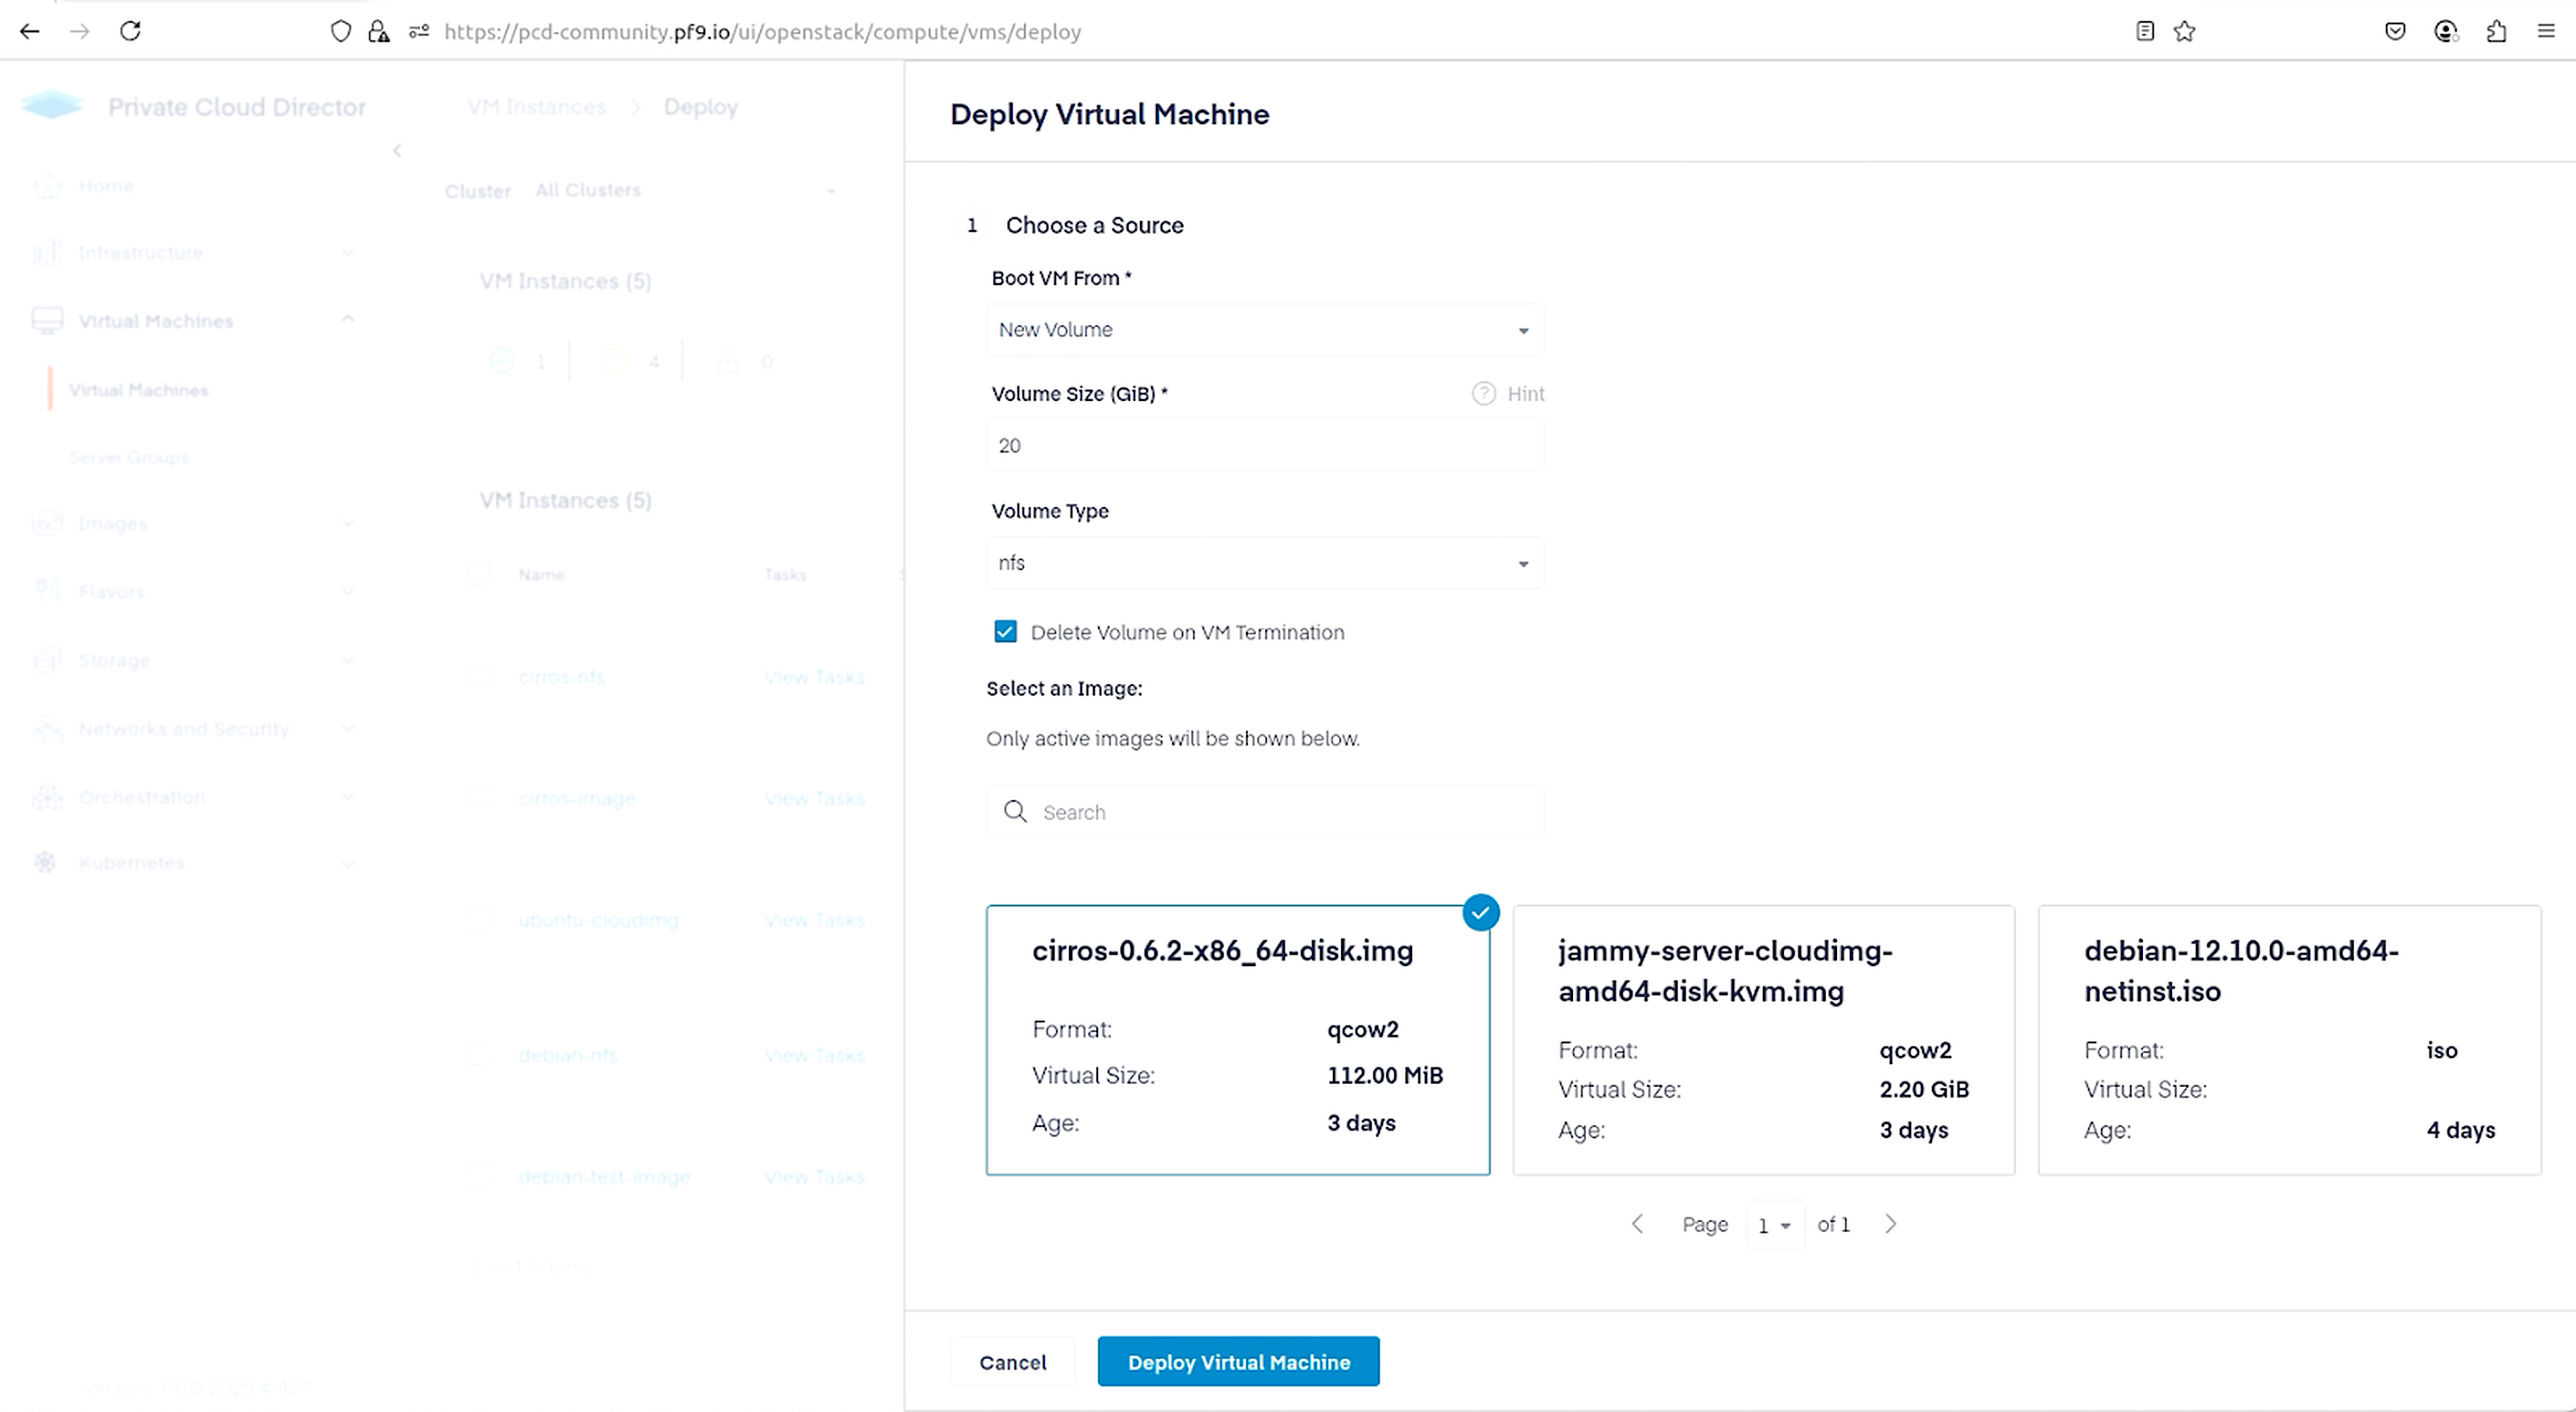This screenshot has width=2576, height=1412.
Task: Click the search magnifier icon
Action: click(x=1015, y=811)
